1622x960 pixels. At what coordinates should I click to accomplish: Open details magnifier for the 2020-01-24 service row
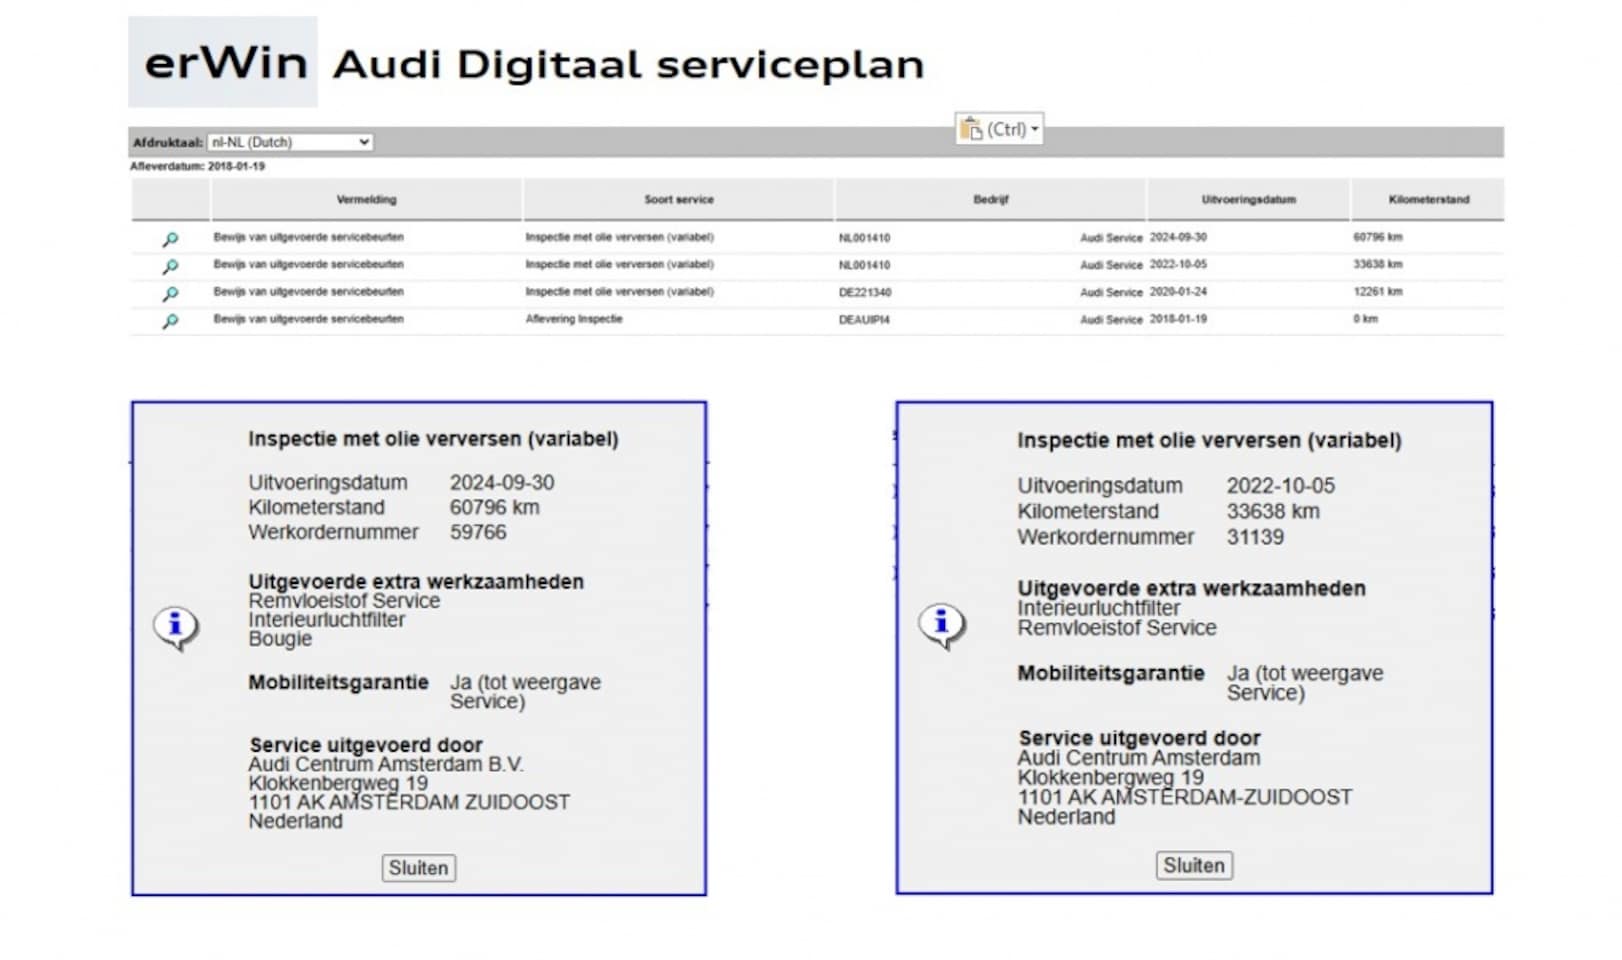(170, 293)
